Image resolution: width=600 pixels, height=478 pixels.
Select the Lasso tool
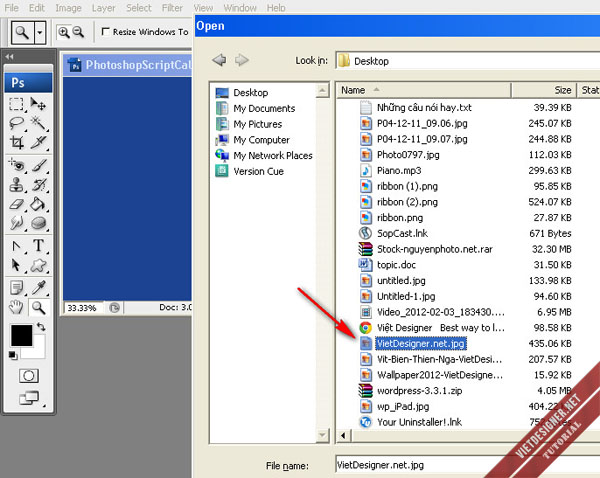tap(16, 123)
